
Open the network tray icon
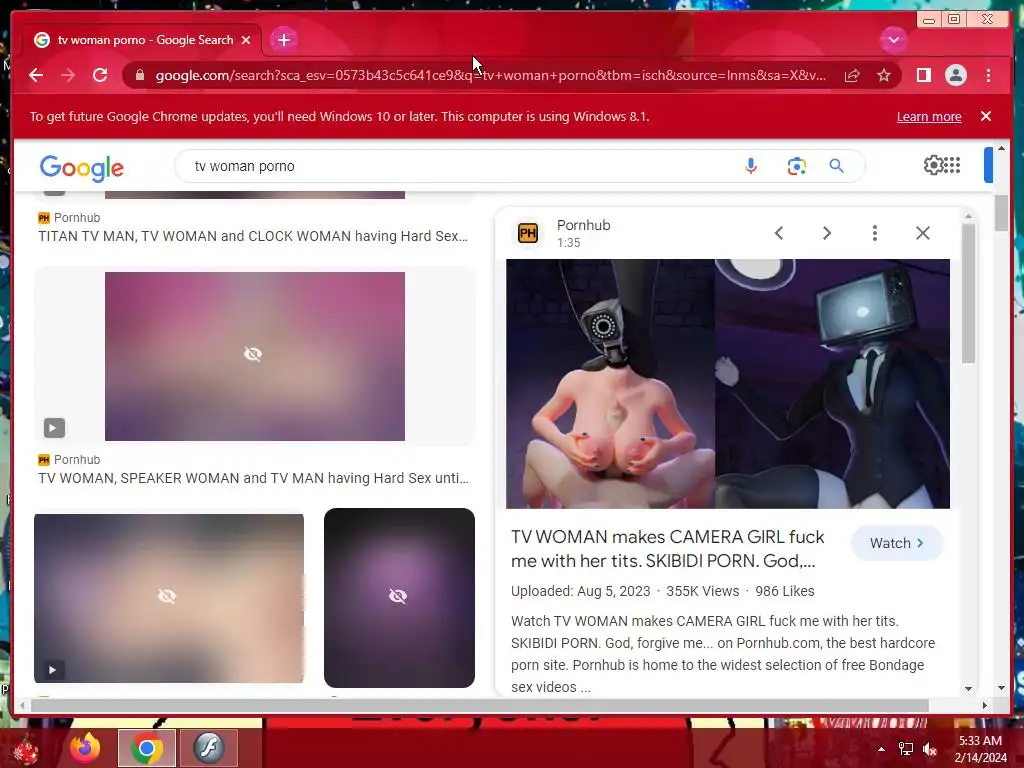tap(905, 749)
